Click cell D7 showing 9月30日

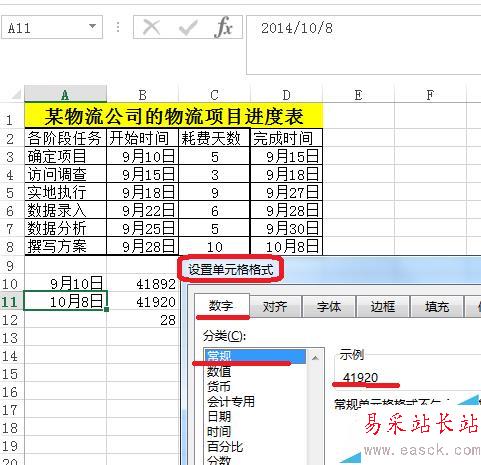[x=286, y=228]
